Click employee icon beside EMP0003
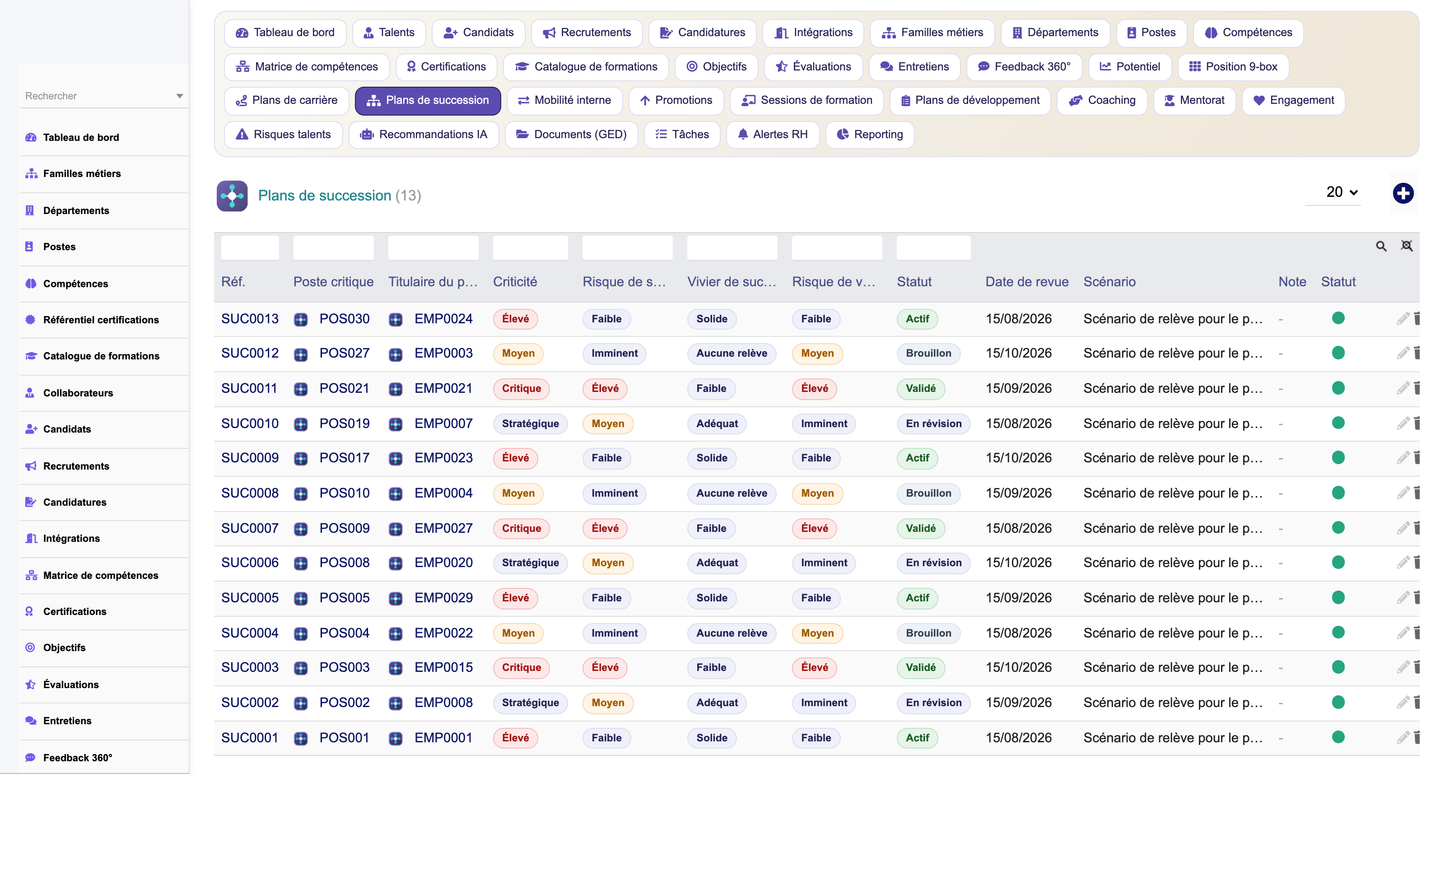The image size is (1445, 894). click(x=396, y=354)
